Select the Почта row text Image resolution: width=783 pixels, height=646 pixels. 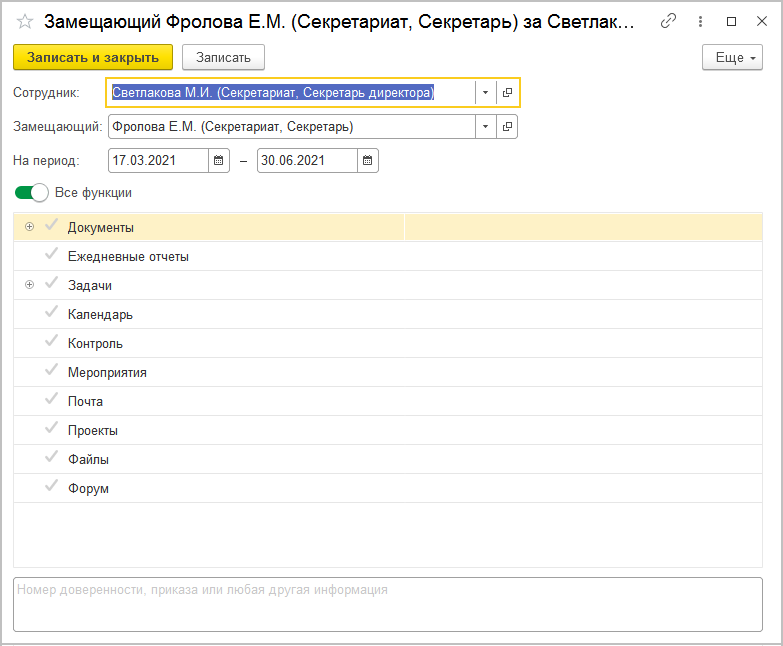(85, 401)
